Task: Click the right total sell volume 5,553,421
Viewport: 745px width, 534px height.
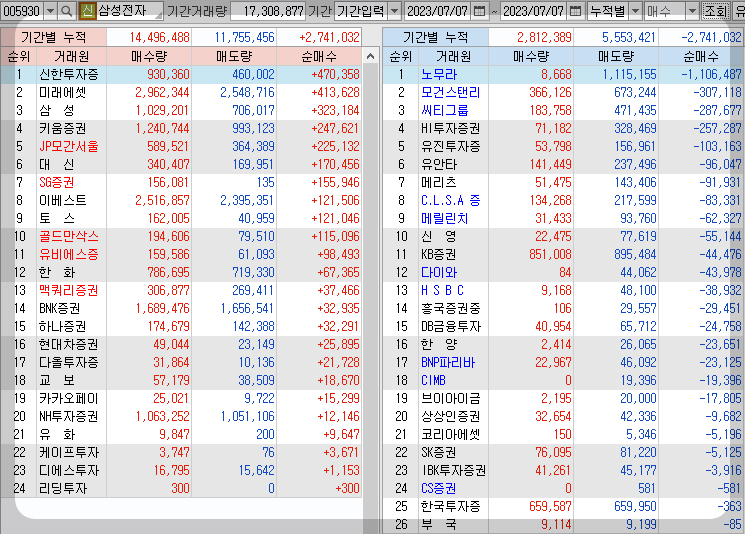Action: [x=629, y=38]
